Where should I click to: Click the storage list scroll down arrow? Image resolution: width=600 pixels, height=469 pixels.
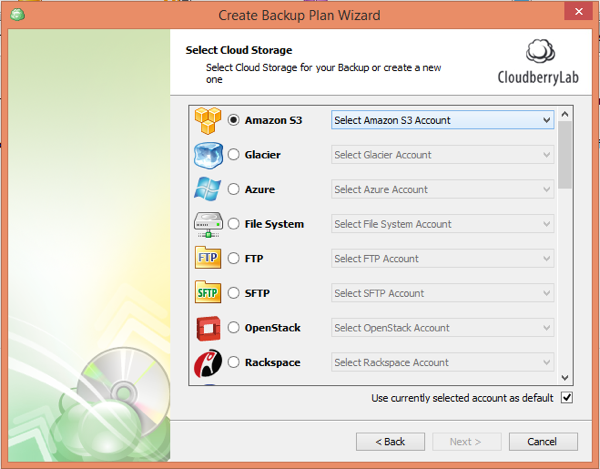pyautogui.click(x=565, y=378)
